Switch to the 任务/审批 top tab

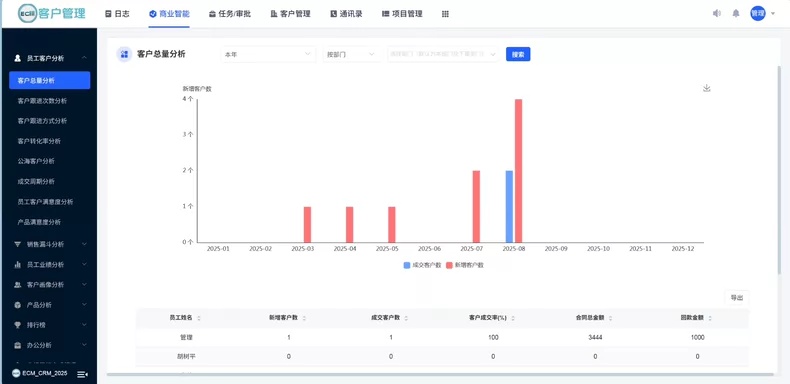pyautogui.click(x=230, y=14)
